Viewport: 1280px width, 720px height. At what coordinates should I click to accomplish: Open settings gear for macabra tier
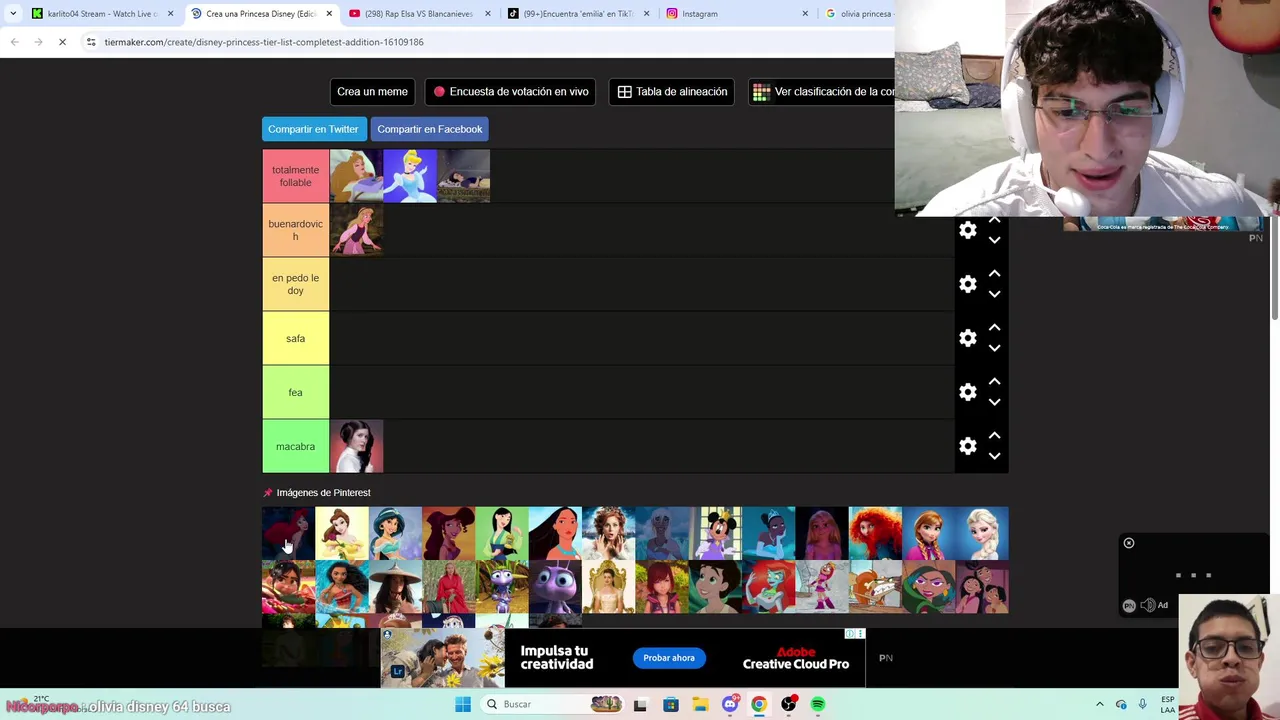967,446
